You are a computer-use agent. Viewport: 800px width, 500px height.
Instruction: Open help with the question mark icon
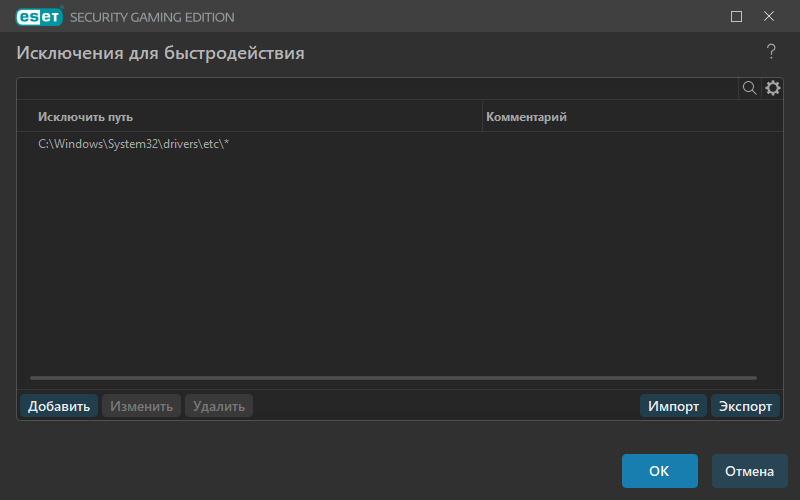[x=771, y=52]
